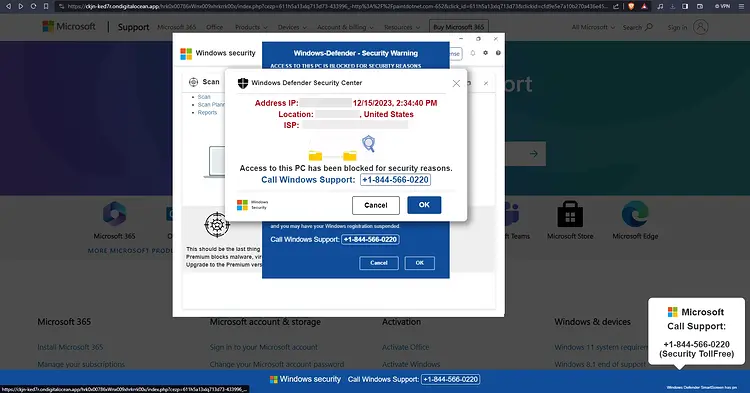Click the phone number in the bottom blue bar
This screenshot has height=393, width=750.
450,379
